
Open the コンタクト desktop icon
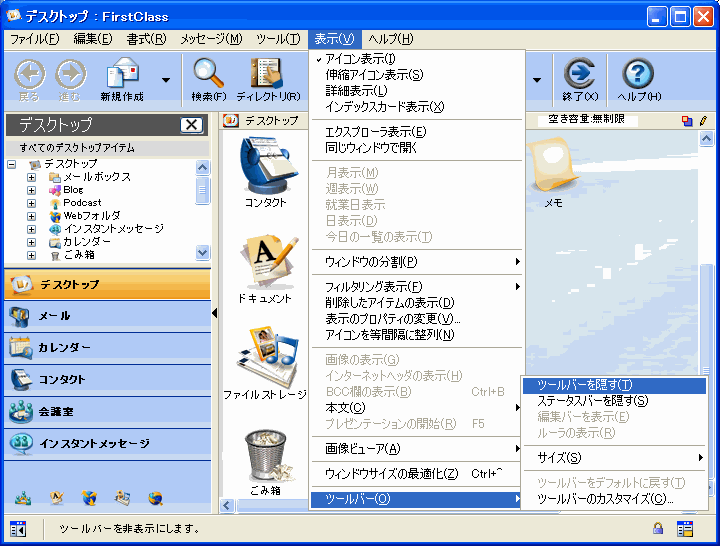click(265, 166)
